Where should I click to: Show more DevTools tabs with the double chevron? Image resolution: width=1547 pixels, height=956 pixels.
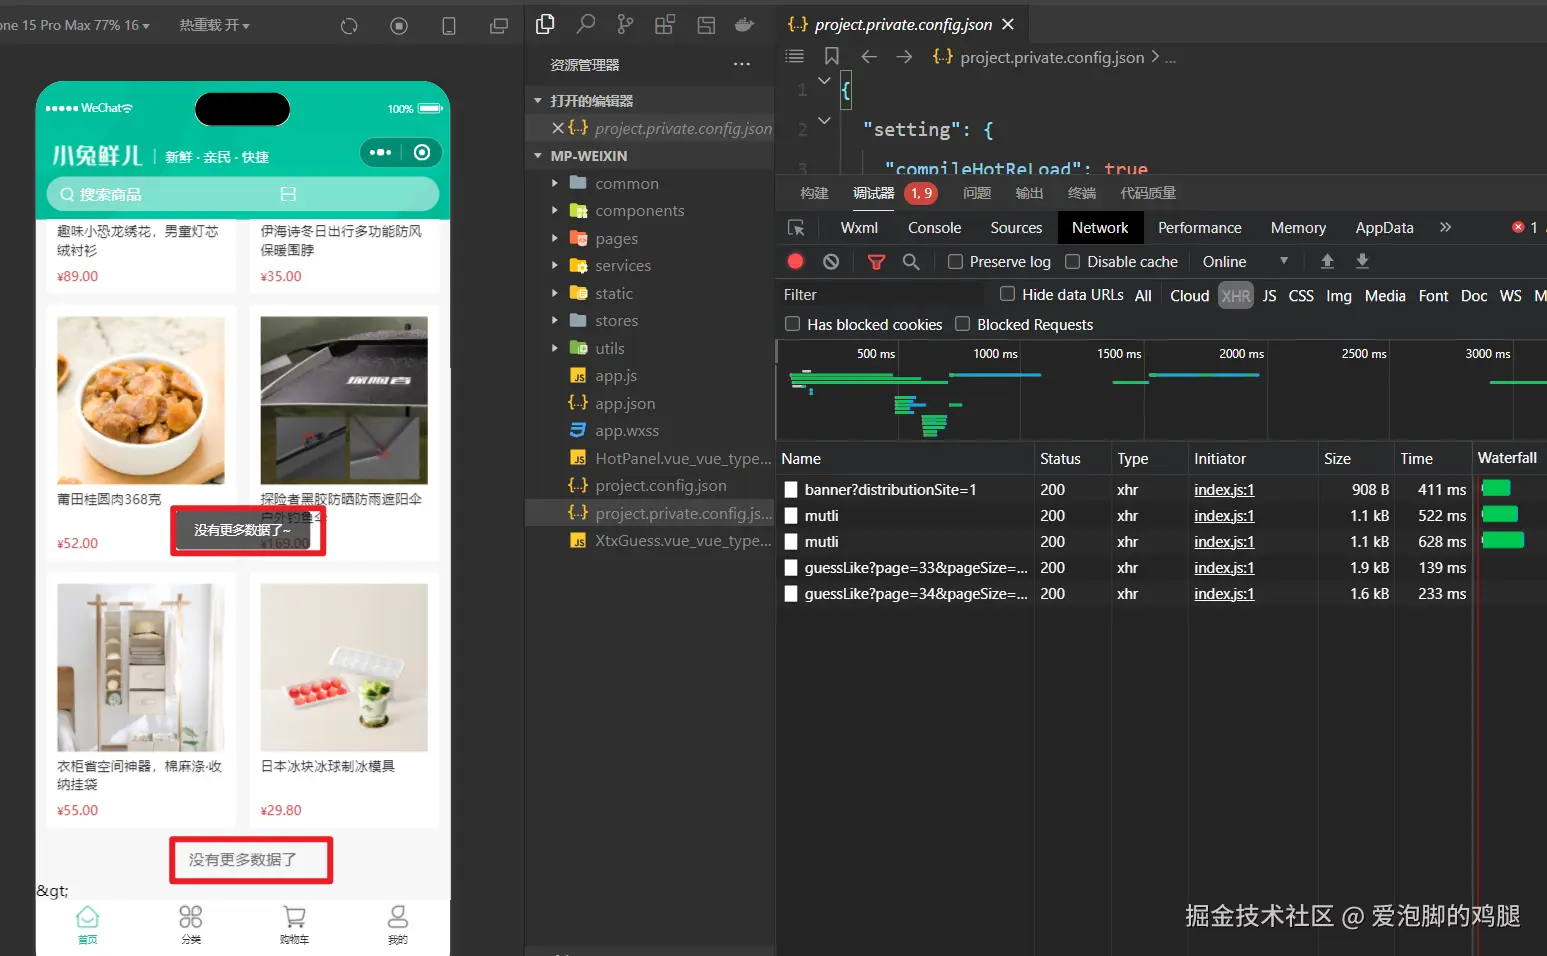point(1445,228)
